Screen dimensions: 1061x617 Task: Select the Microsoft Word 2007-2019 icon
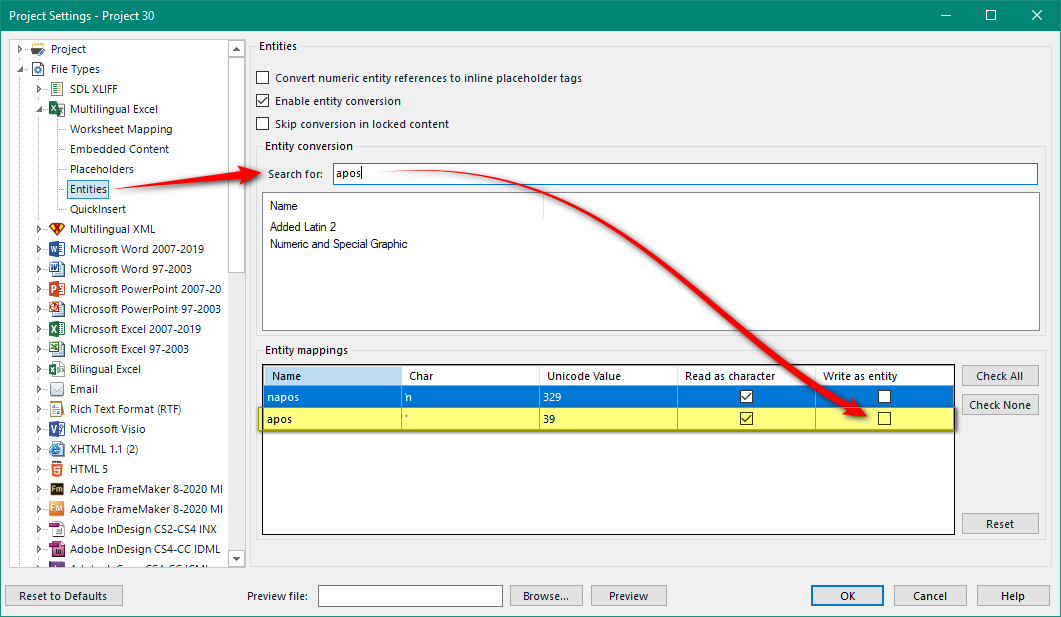coord(57,249)
